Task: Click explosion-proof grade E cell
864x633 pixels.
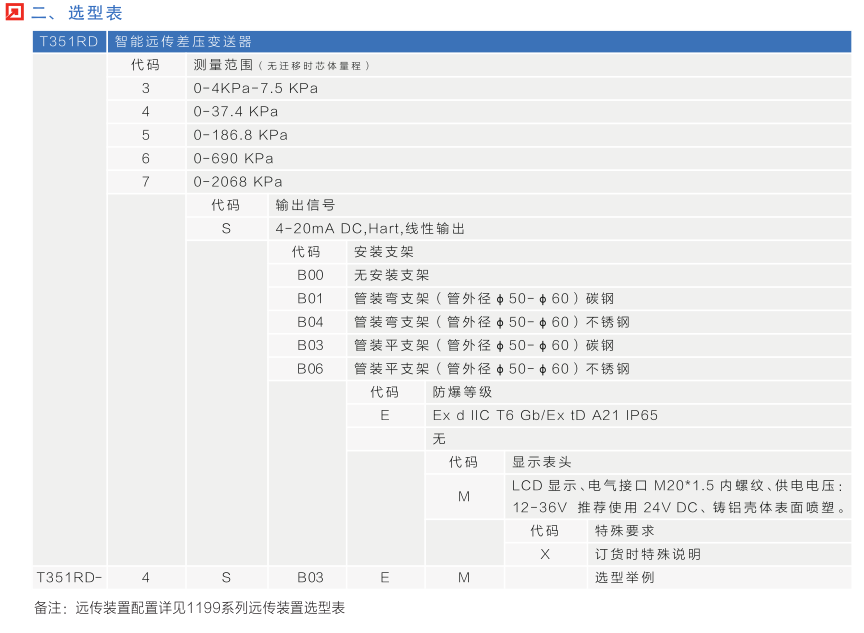Action: (387, 414)
